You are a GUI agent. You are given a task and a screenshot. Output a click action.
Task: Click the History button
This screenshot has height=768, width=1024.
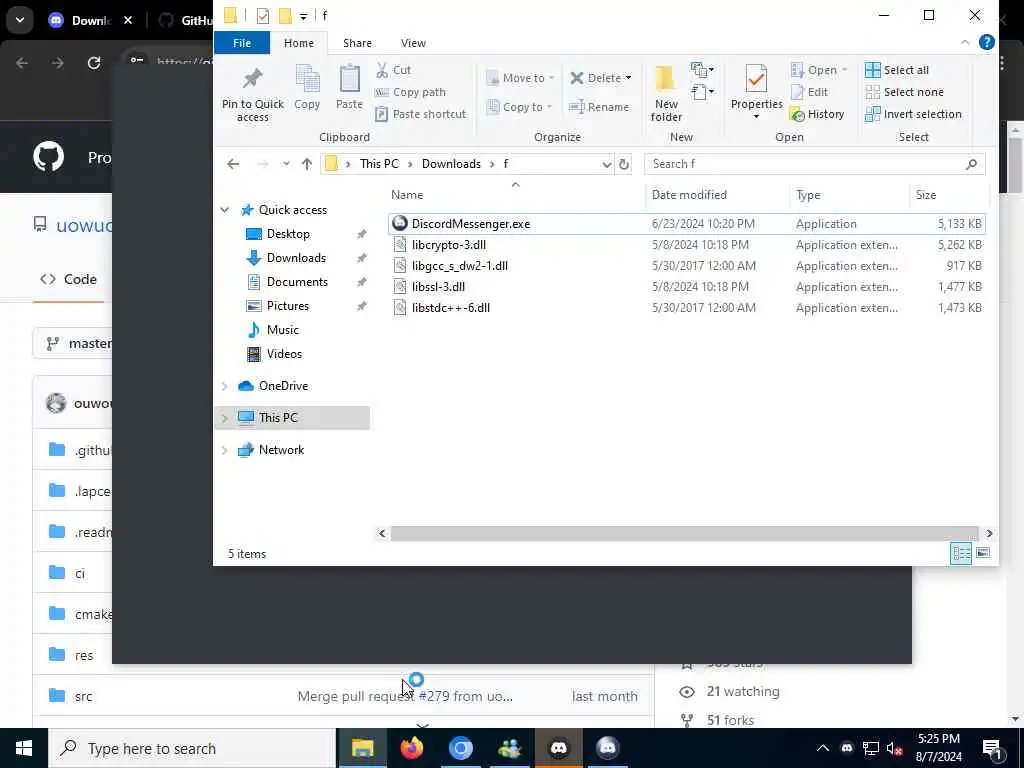[817, 114]
